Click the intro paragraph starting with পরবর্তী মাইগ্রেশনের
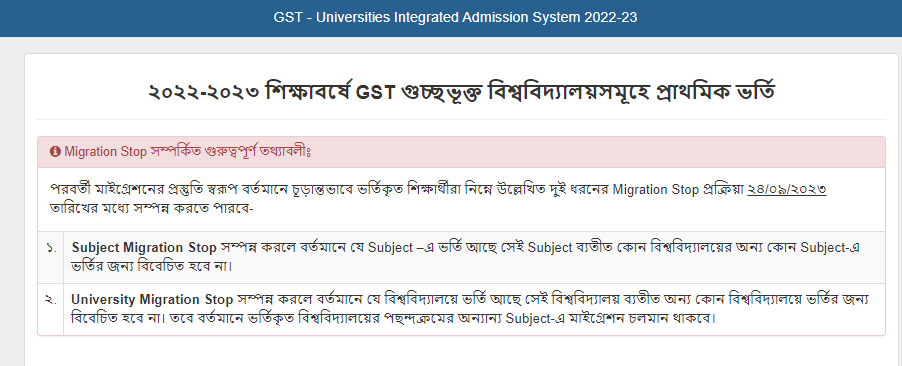This screenshot has width=902, height=366. pyautogui.click(x=438, y=199)
